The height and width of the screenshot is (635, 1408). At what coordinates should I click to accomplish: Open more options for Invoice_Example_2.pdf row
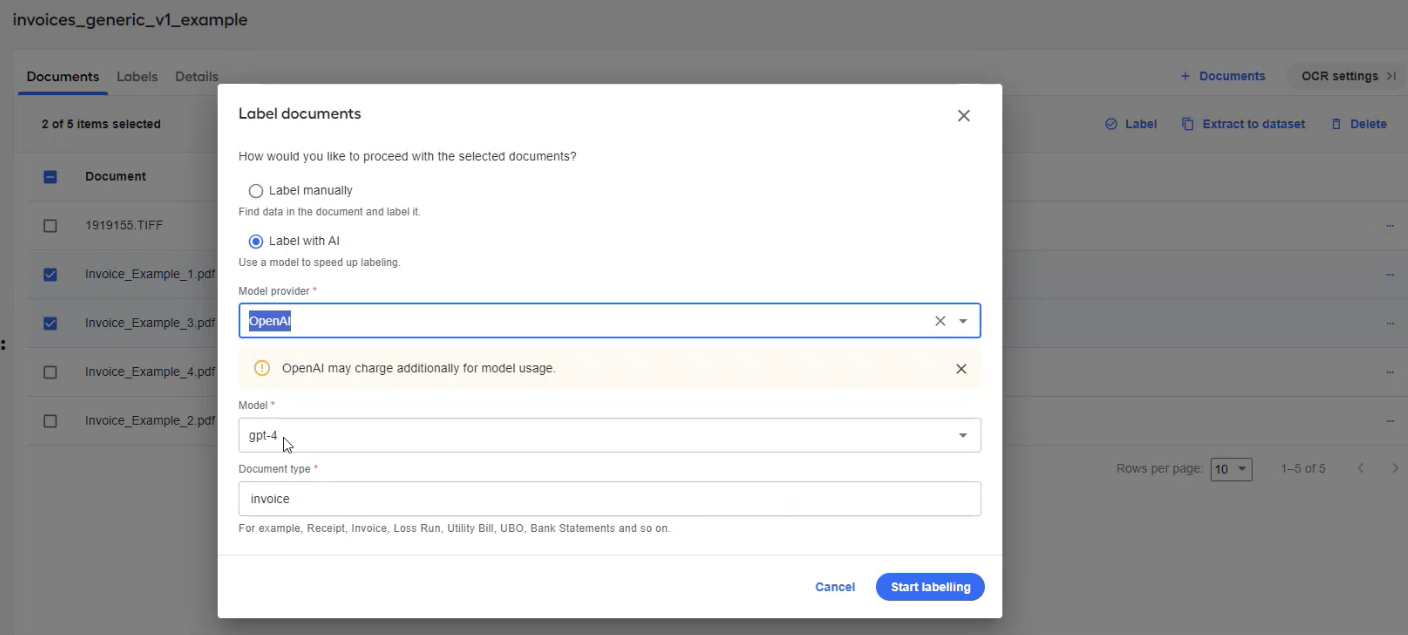click(1390, 421)
